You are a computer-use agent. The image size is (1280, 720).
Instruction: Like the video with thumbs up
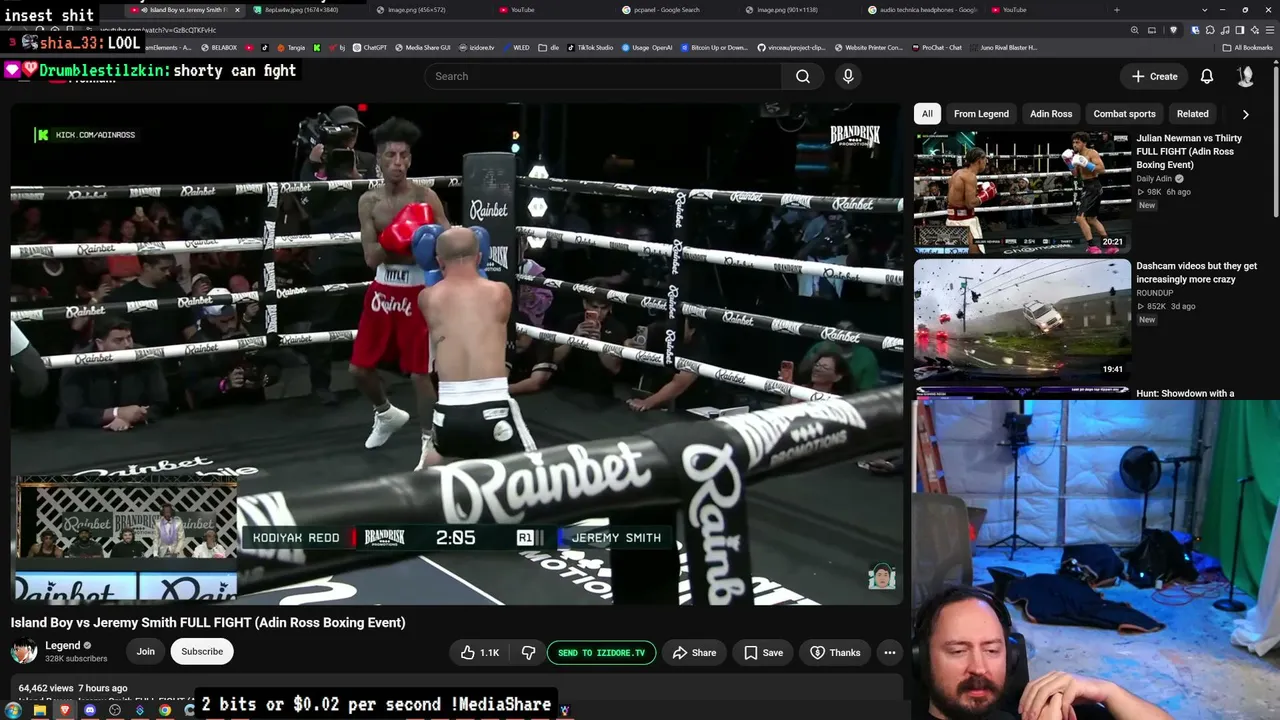pos(480,653)
